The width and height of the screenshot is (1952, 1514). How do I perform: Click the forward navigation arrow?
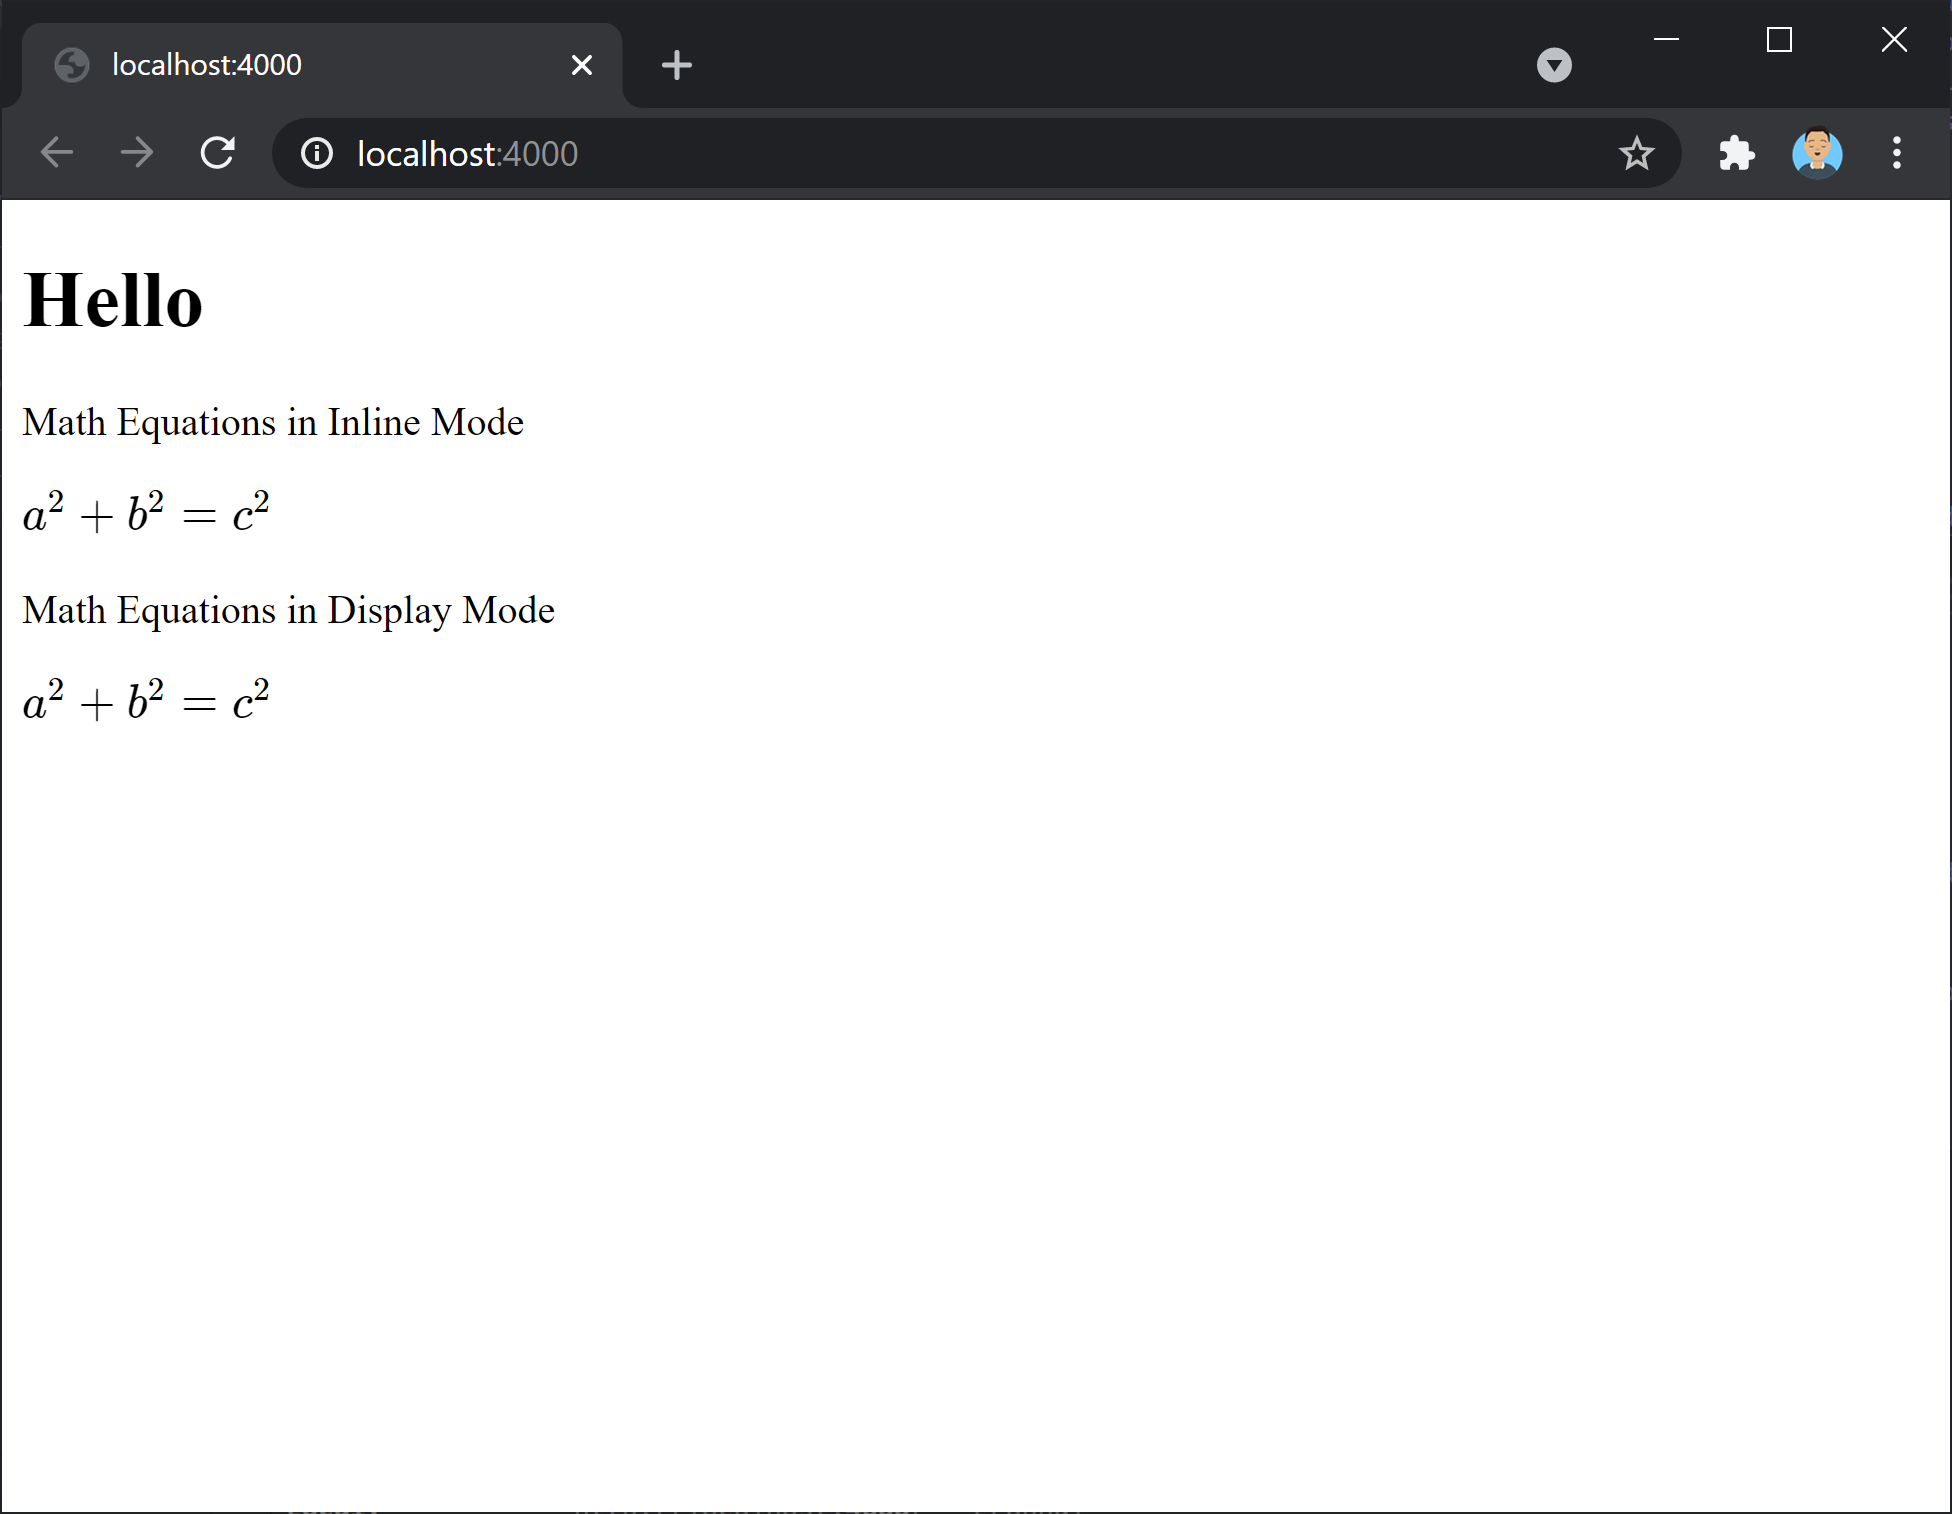137,153
